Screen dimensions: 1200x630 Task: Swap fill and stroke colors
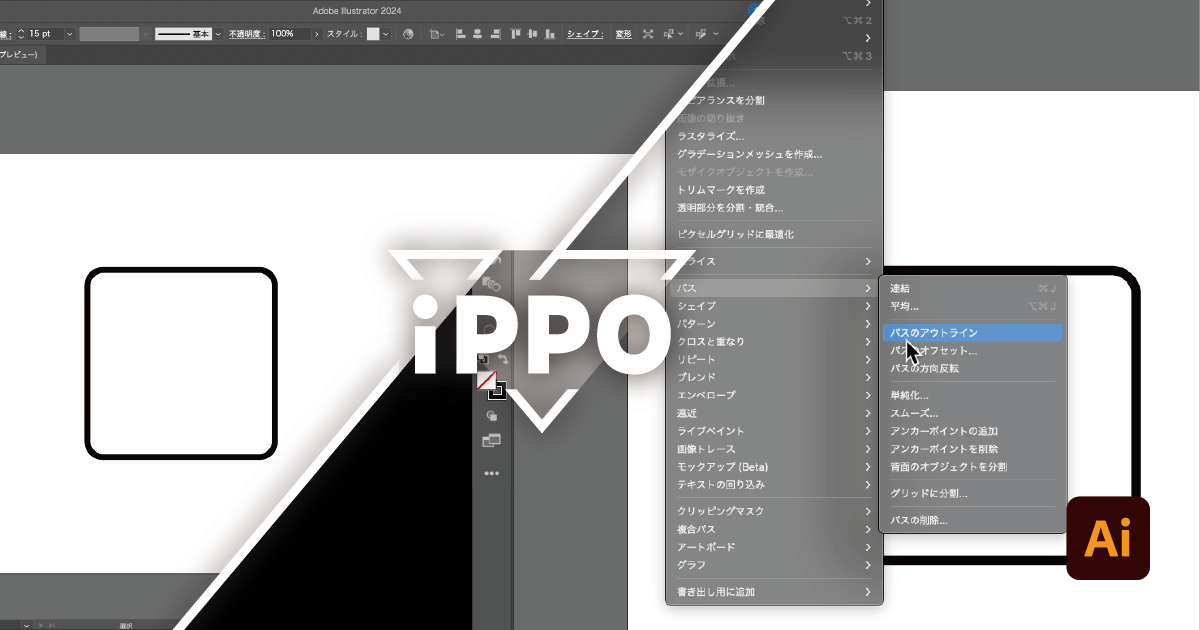pos(504,359)
